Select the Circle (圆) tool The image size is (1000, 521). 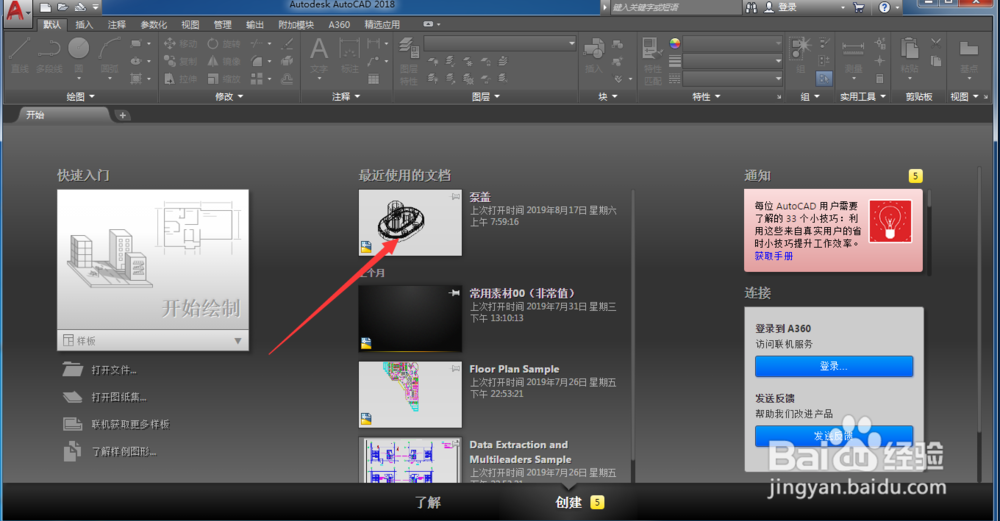click(78, 56)
